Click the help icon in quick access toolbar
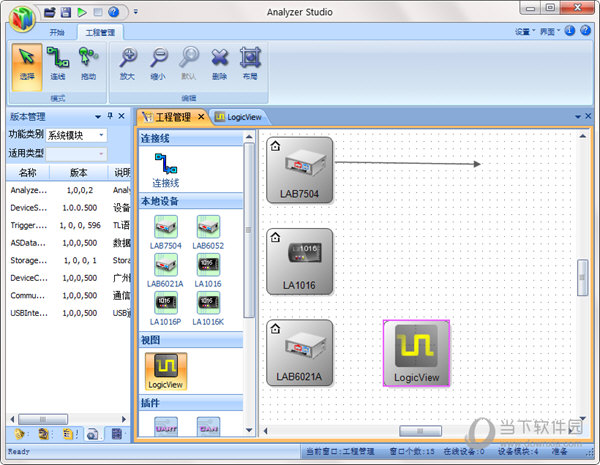Viewport: 600px width, 465px height. click(114, 12)
